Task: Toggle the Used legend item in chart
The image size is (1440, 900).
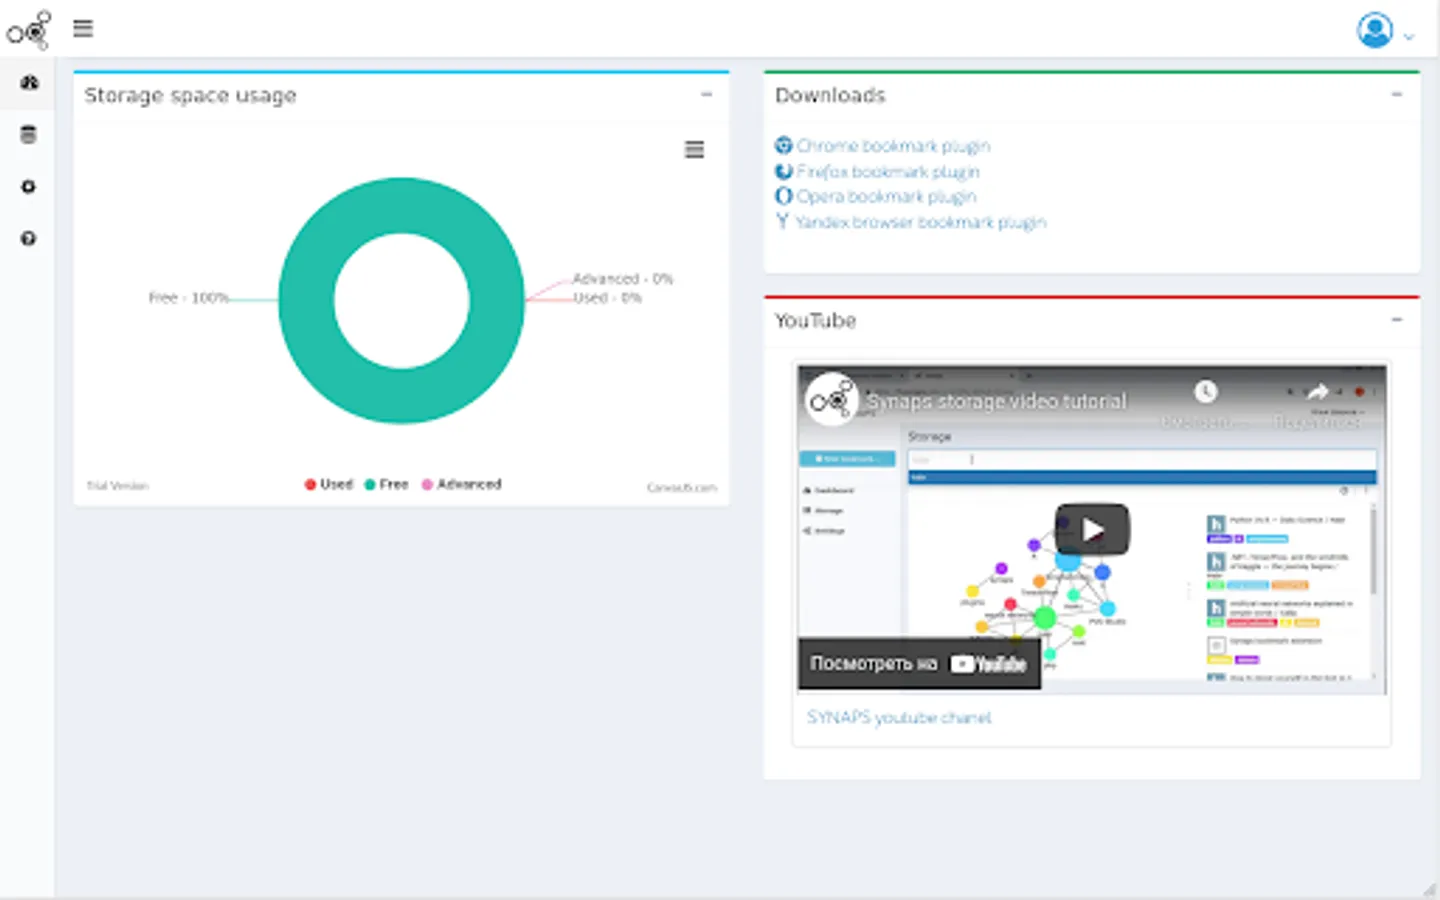Action: [x=329, y=484]
